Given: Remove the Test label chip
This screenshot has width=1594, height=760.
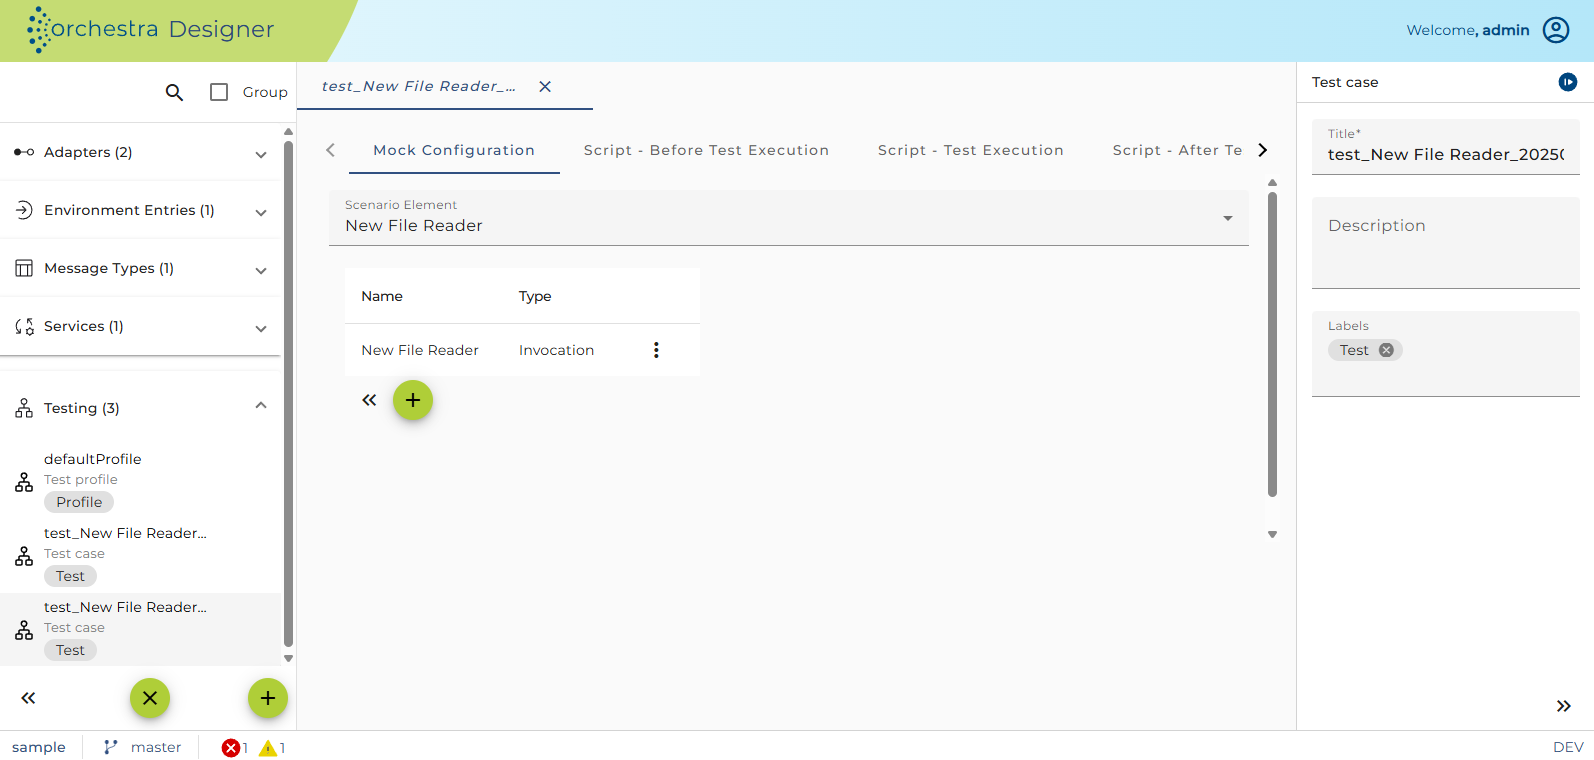Looking at the screenshot, I should (1386, 350).
